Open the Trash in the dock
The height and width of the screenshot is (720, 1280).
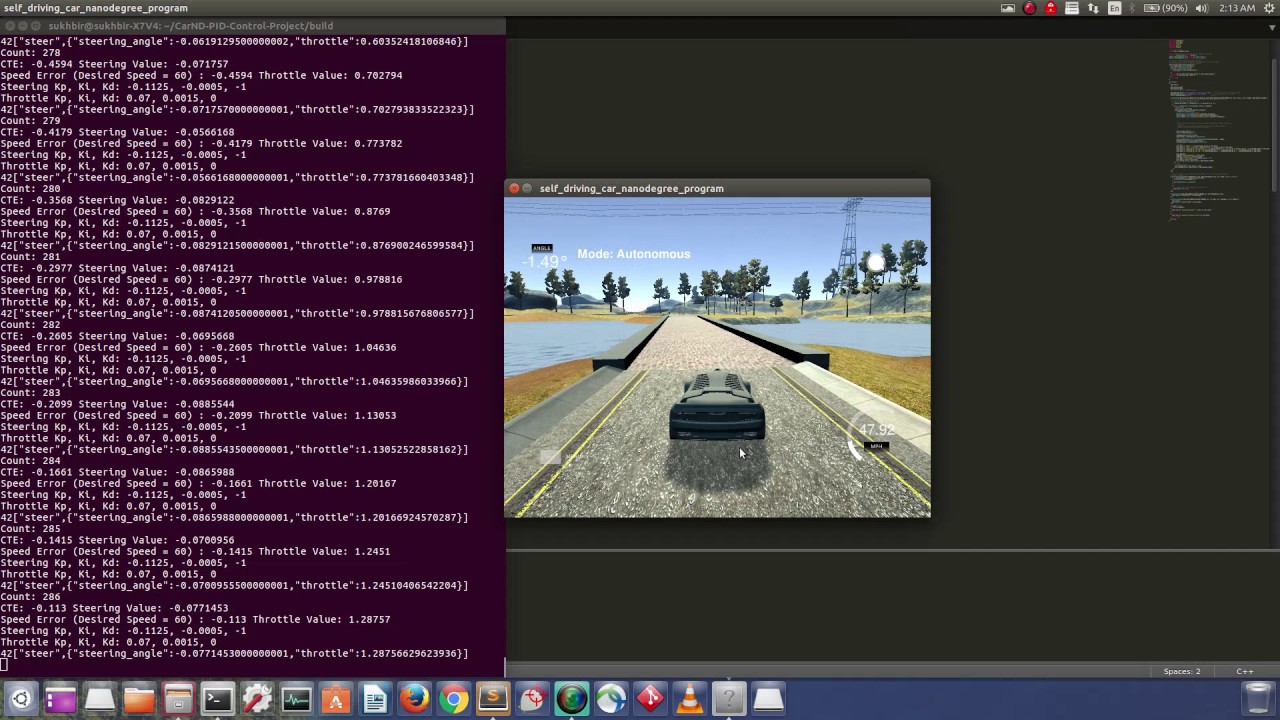pyautogui.click(x=1259, y=699)
